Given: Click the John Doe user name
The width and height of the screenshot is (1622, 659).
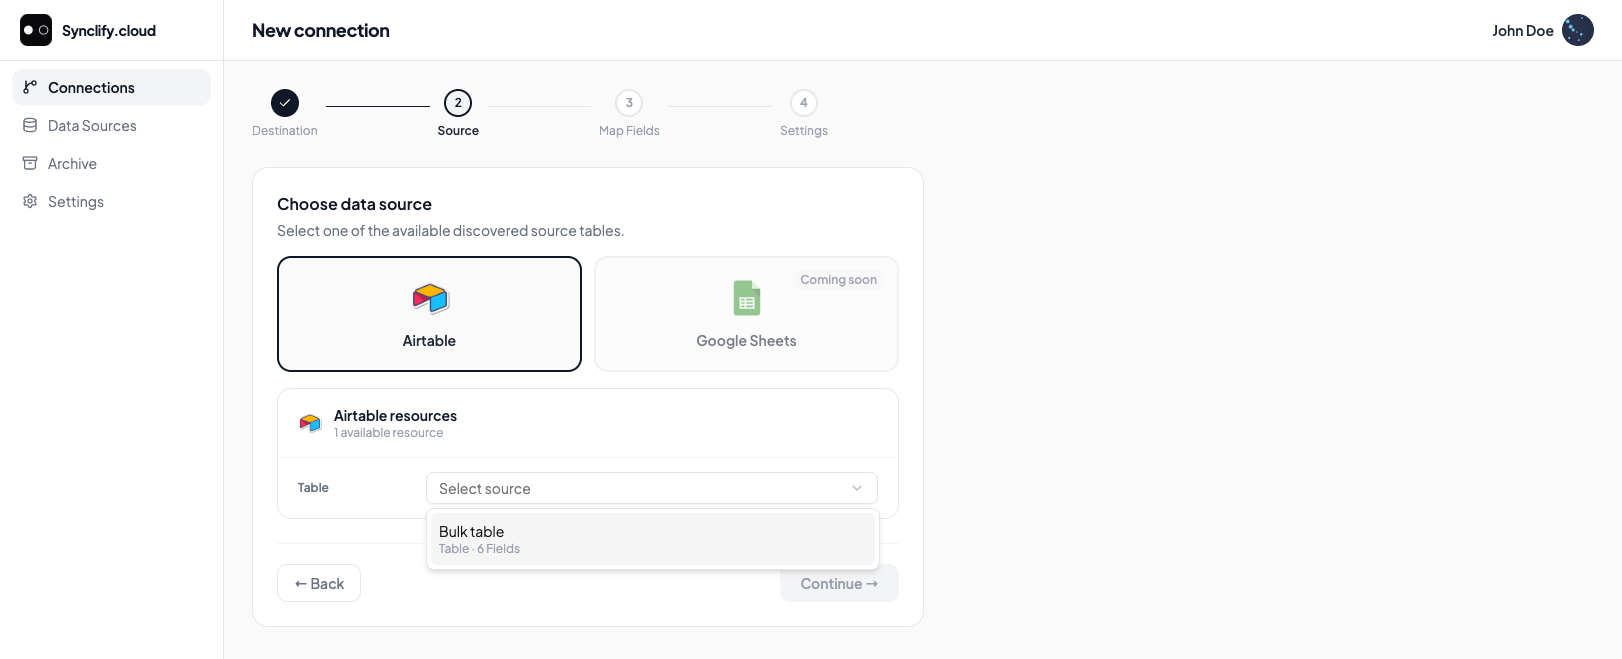Looking at the screenshot, I should (x=1522, y=31).
